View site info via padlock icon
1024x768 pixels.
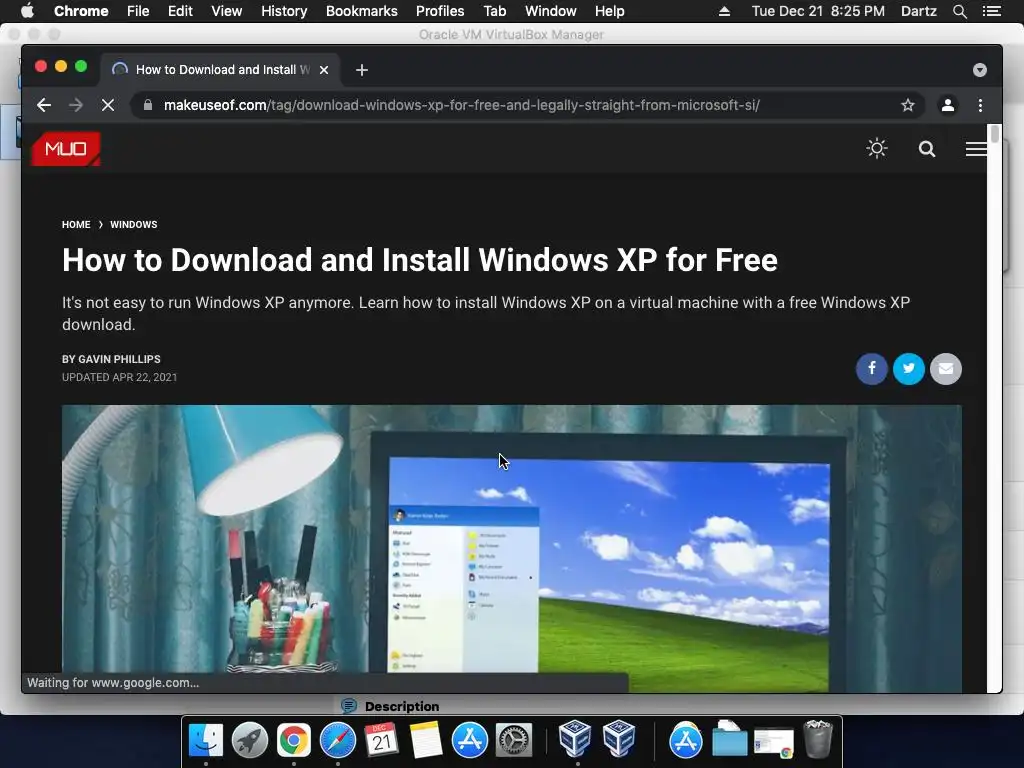click(148, 105)
